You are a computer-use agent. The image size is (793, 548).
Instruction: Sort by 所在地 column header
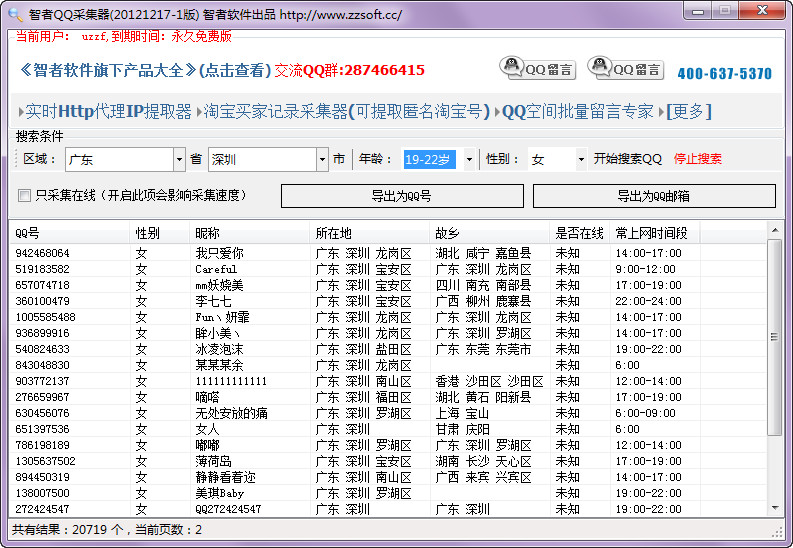tap(369, 233)
